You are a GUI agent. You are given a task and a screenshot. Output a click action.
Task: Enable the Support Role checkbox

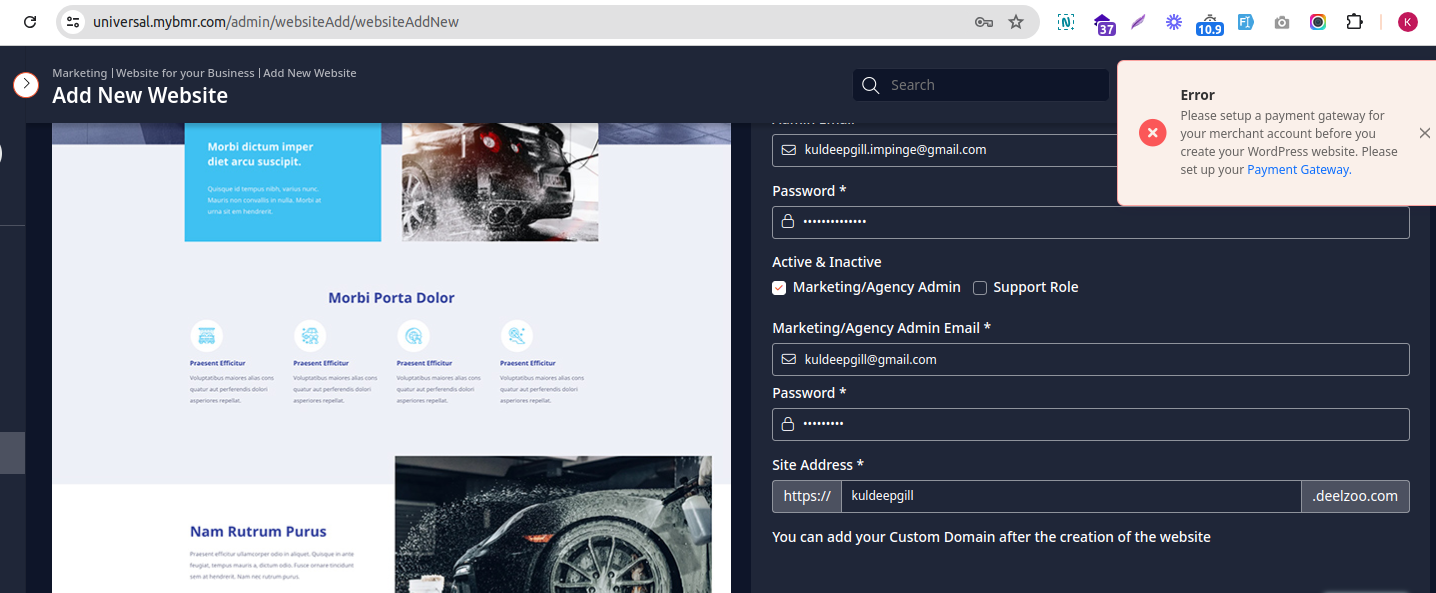pyautogui.click(x=980, y=288)
